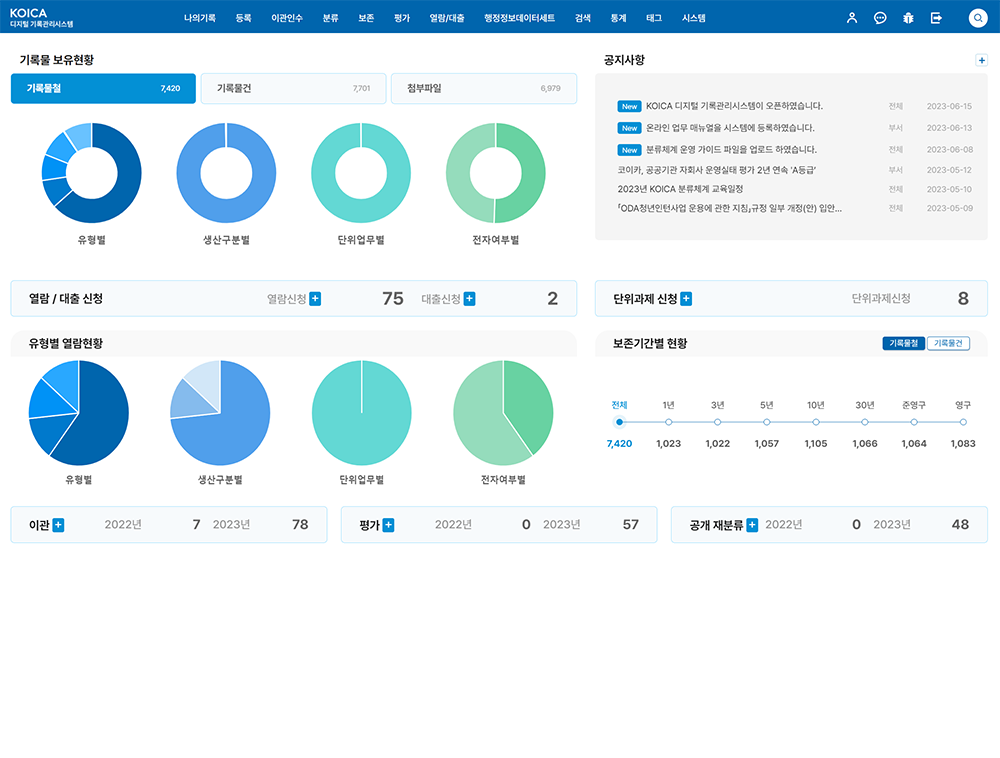Click the 생산구분별 pie chart in 열람현황
Screen dimensions: 1000x758
coord(220,413)
